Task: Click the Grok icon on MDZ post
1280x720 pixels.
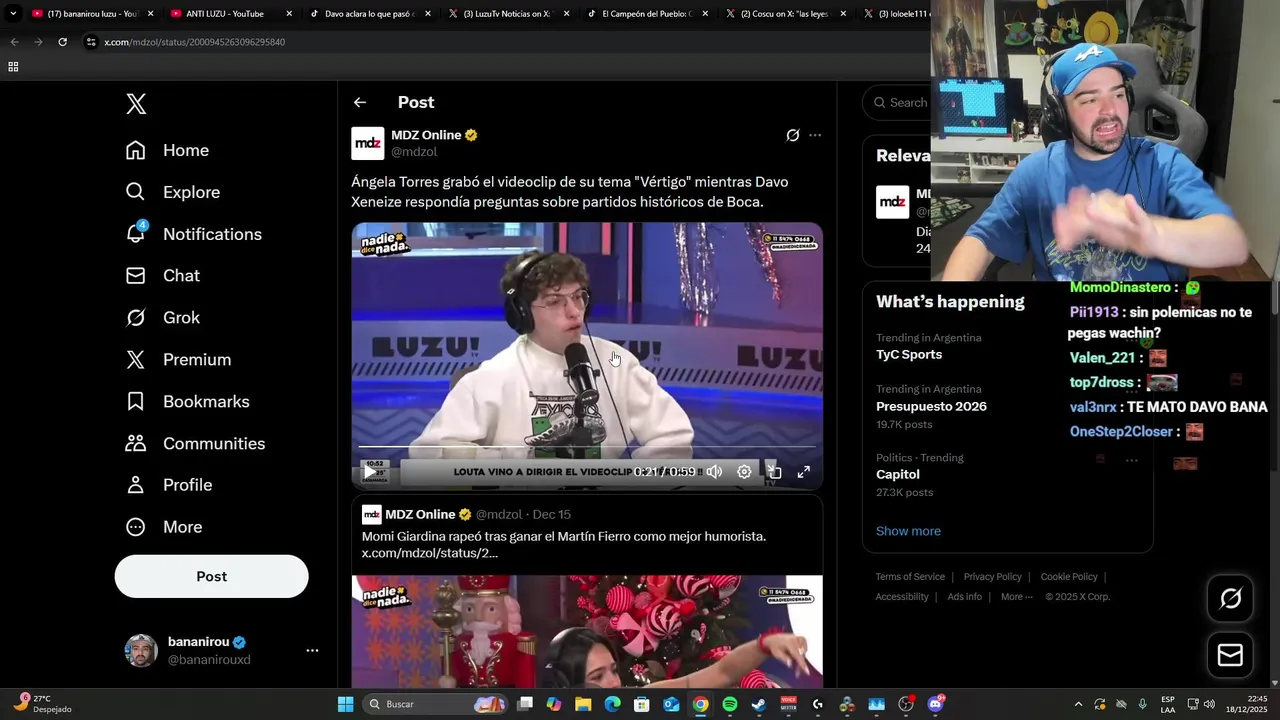Action: [x=793, y=135]
